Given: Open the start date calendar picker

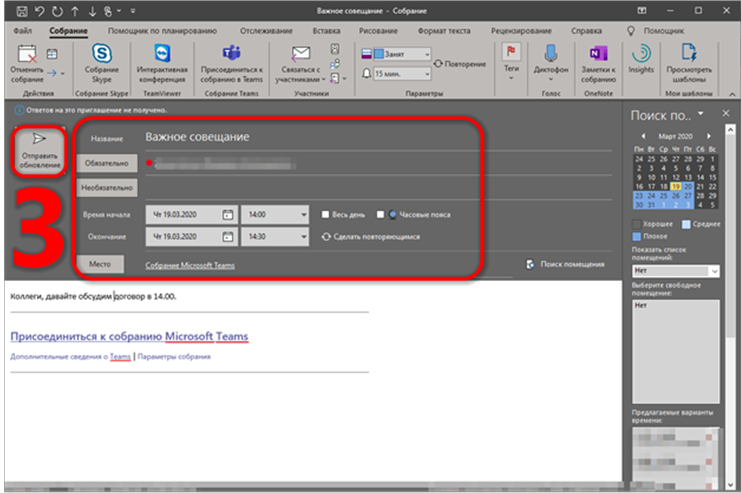Looking at the screenshot, I should (x=228, y=215).
